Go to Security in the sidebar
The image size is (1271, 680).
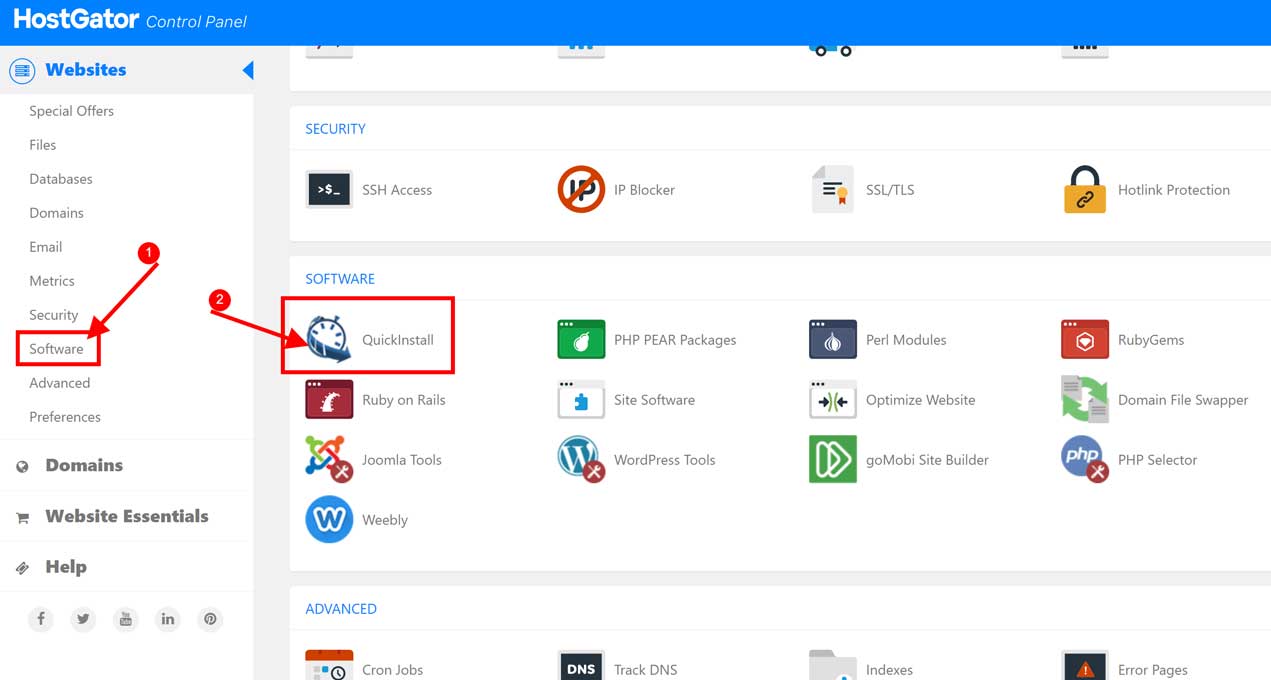(x=54, y=315)
